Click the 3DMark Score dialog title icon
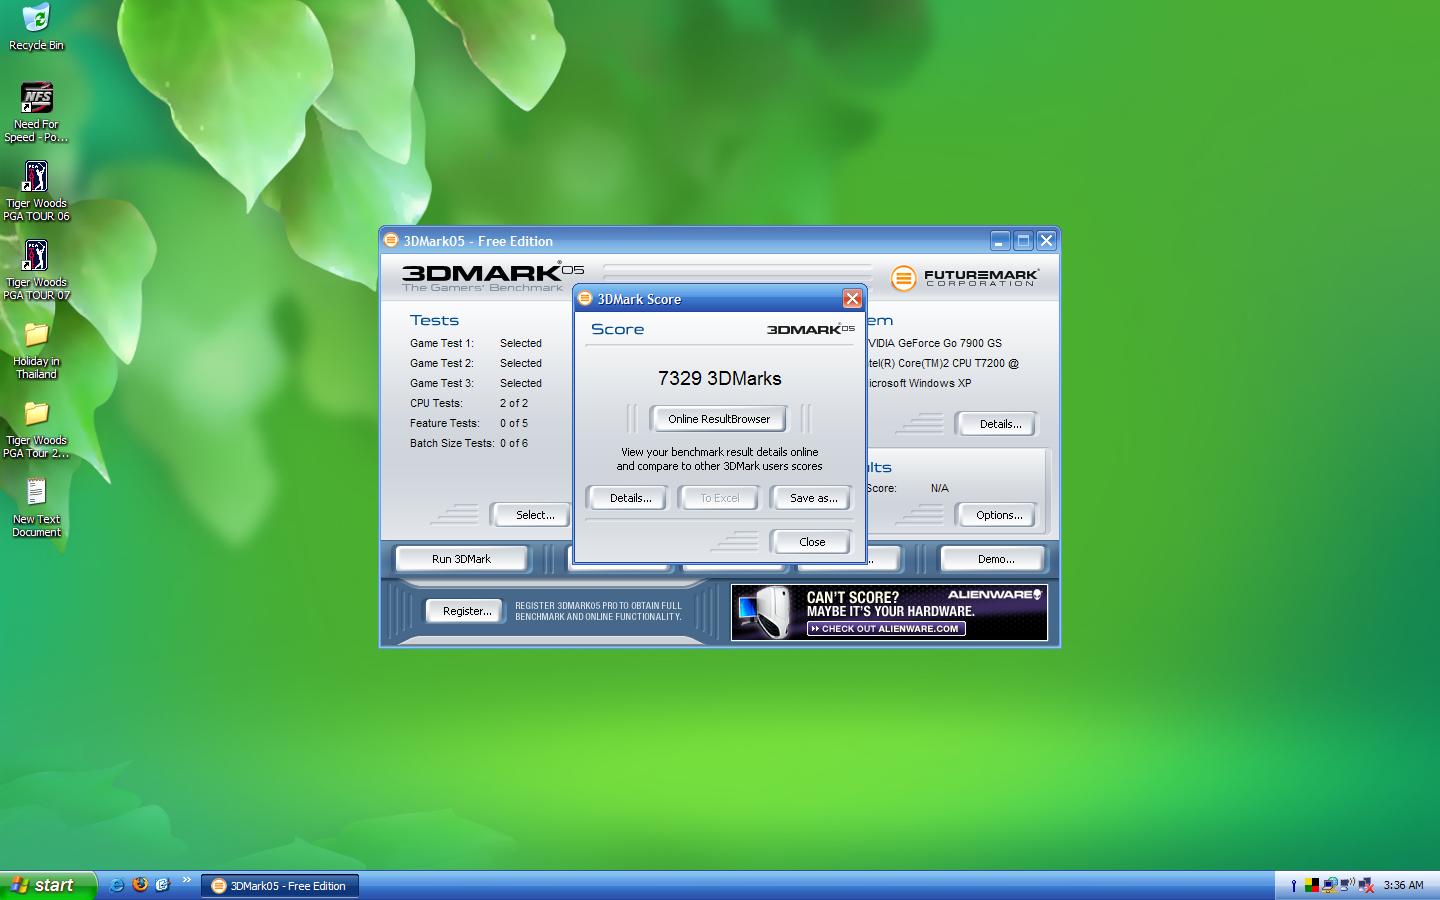This screenshot has width=1440, height=900. tap(585, 298)
